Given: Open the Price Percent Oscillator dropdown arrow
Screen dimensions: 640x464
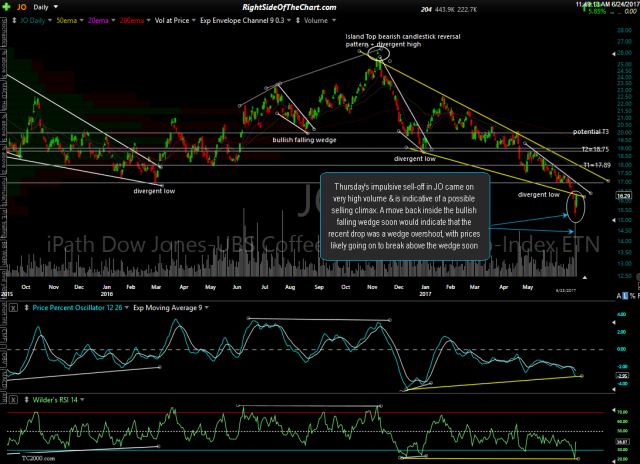Looking at the screenshot, I should (x=127, y=308).
